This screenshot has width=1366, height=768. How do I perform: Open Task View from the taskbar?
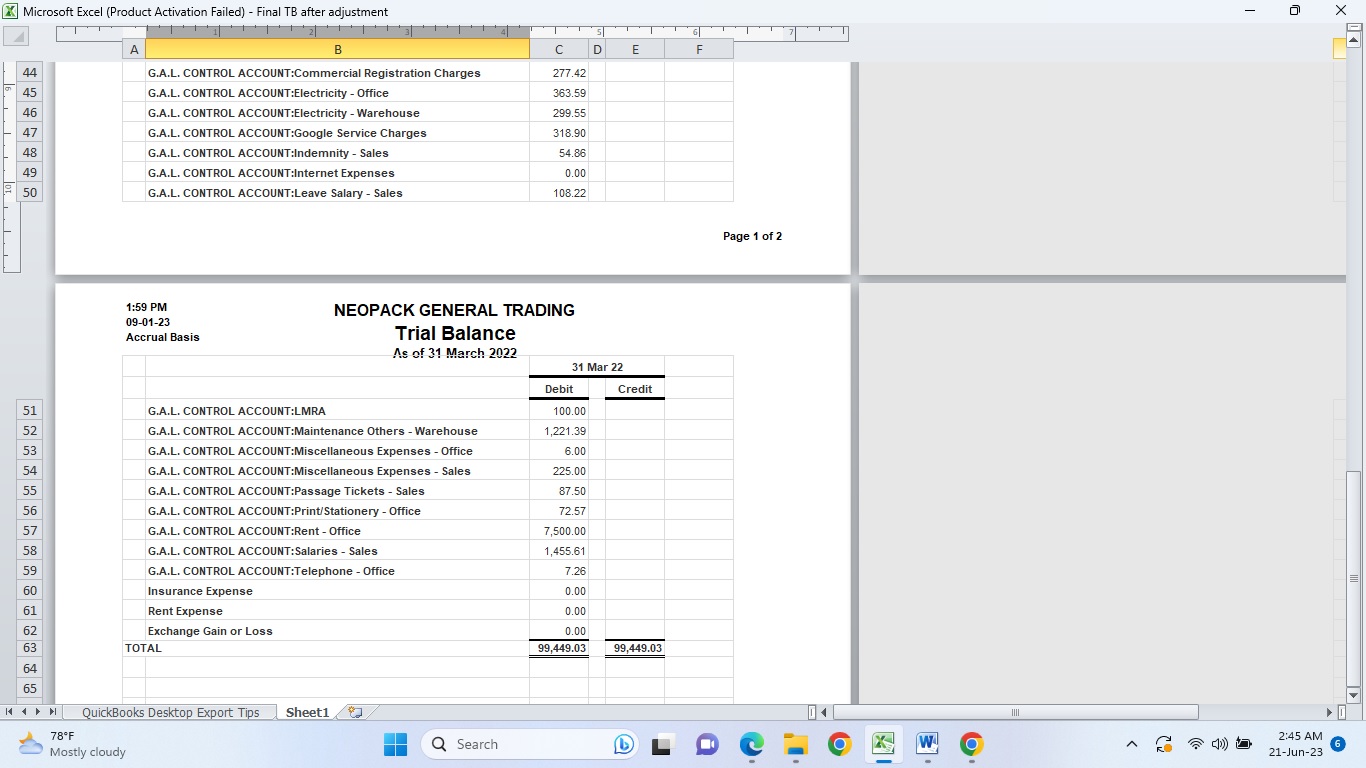point(661,744)
